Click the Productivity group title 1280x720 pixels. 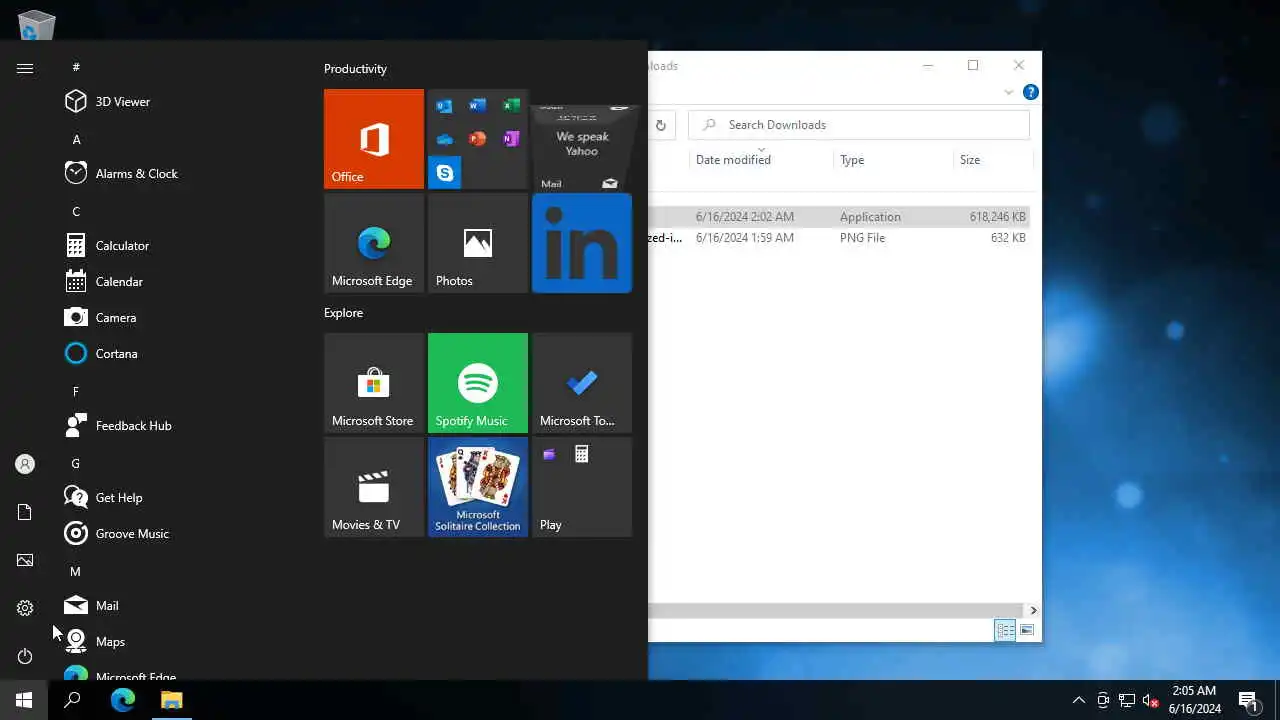tap(355, 68)
